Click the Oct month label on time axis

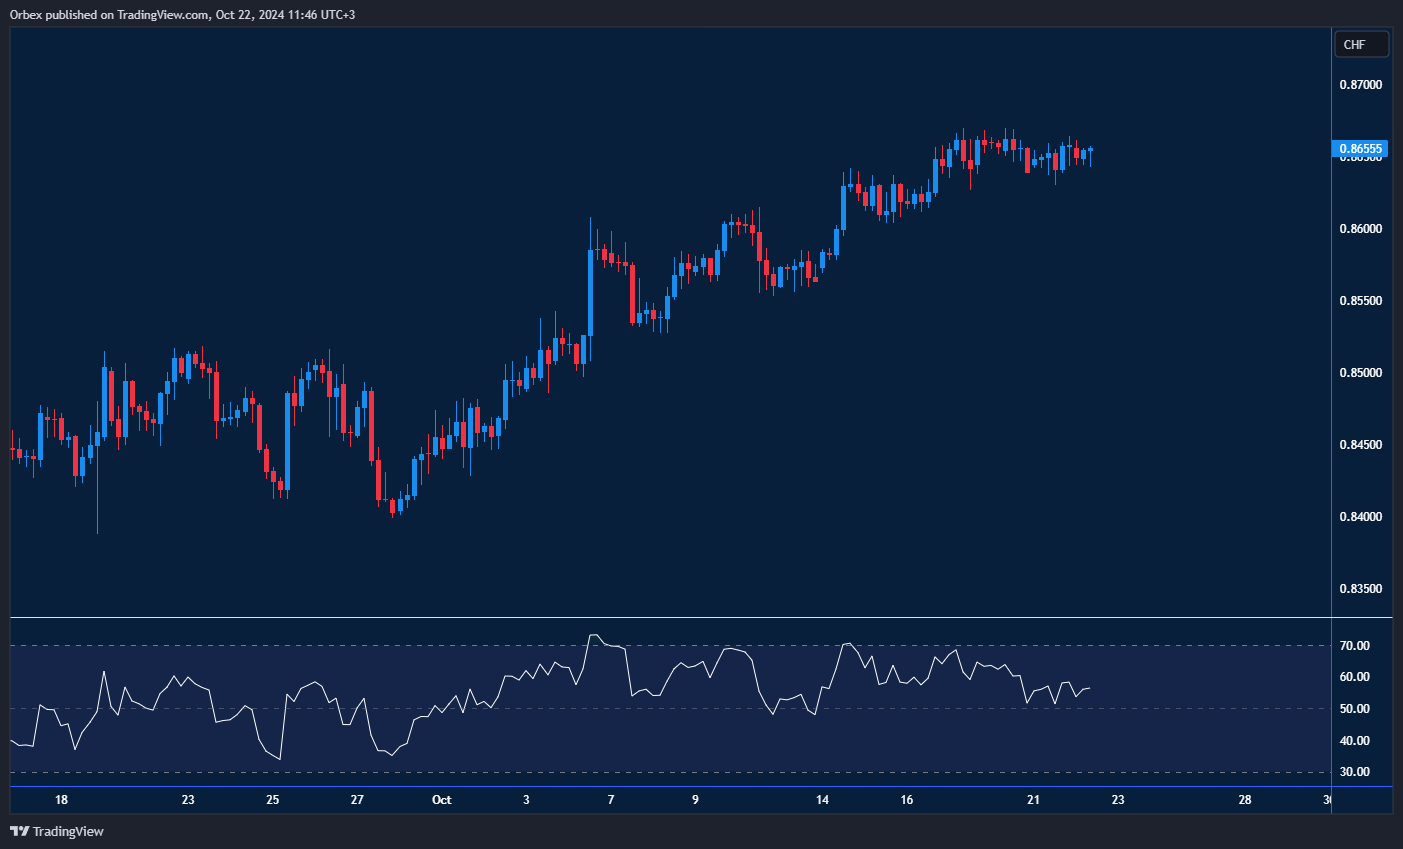441,800
